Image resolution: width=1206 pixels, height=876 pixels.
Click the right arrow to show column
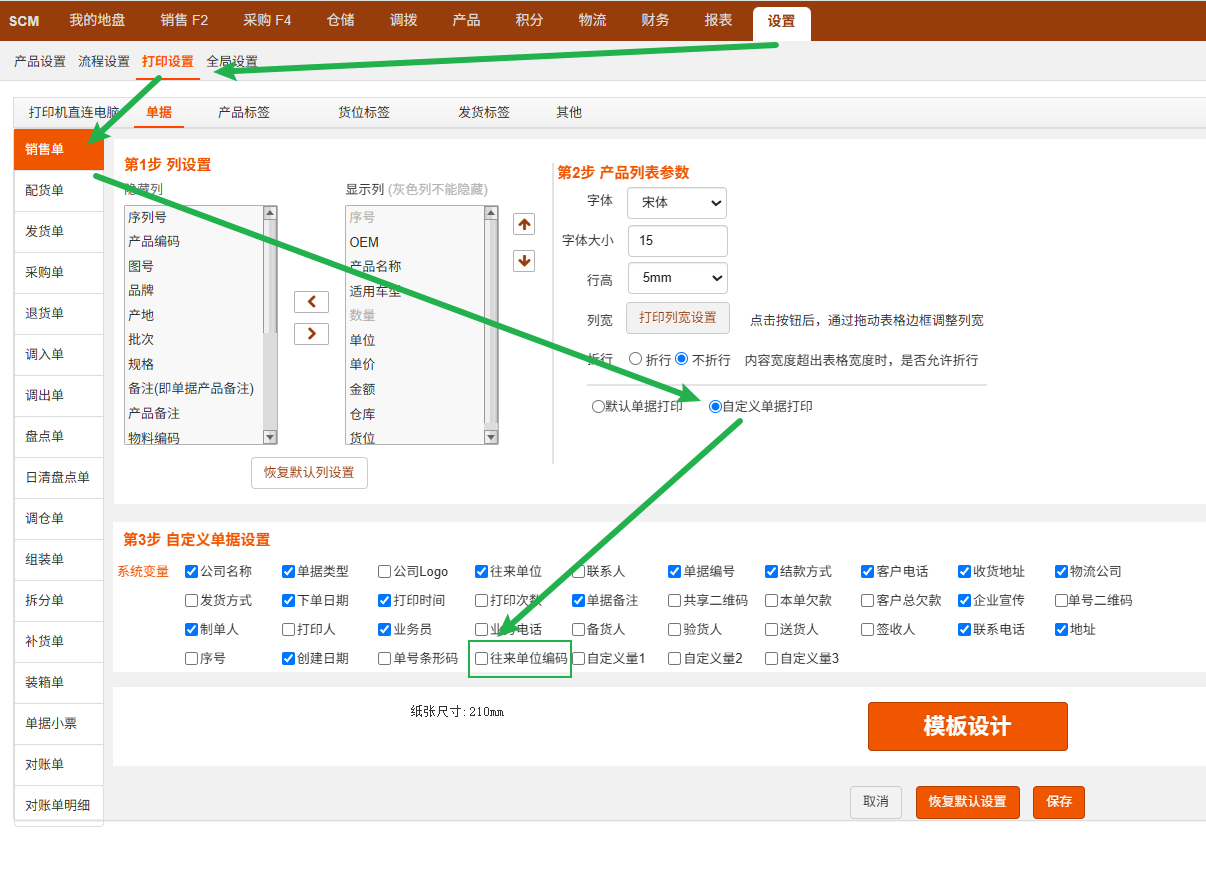click(x=311, y=333)
